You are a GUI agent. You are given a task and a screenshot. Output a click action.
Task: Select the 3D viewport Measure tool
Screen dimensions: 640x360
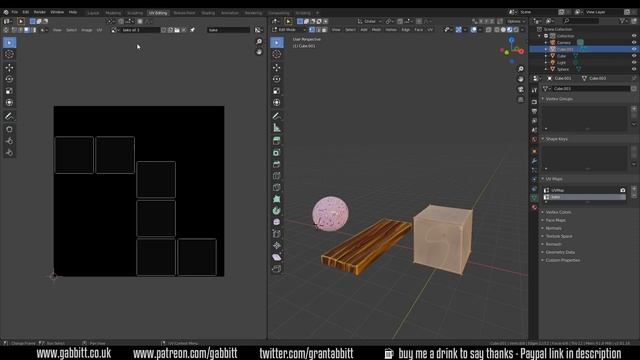(x=277, y=128)
